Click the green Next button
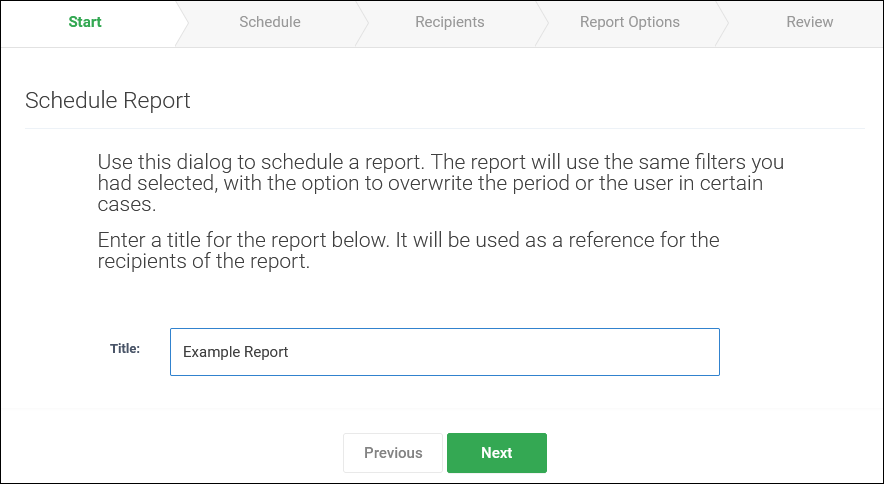This screenshot has height=484, width=884. coord(497,453)
